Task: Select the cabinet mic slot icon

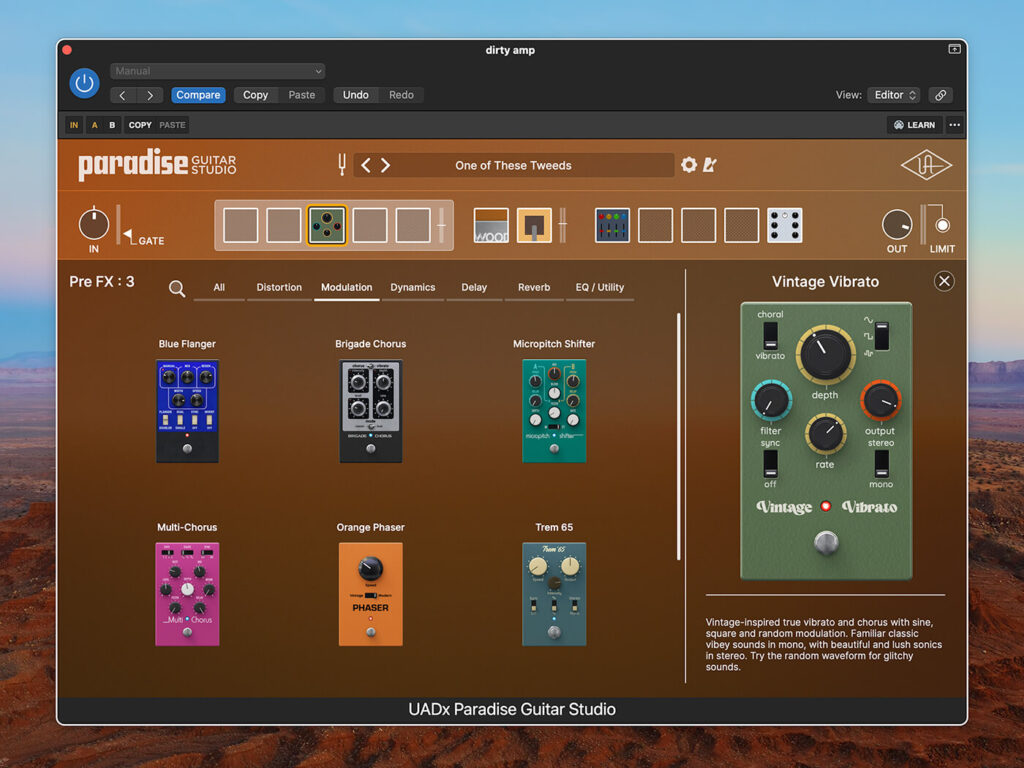Action: click(x=534, y=225)
